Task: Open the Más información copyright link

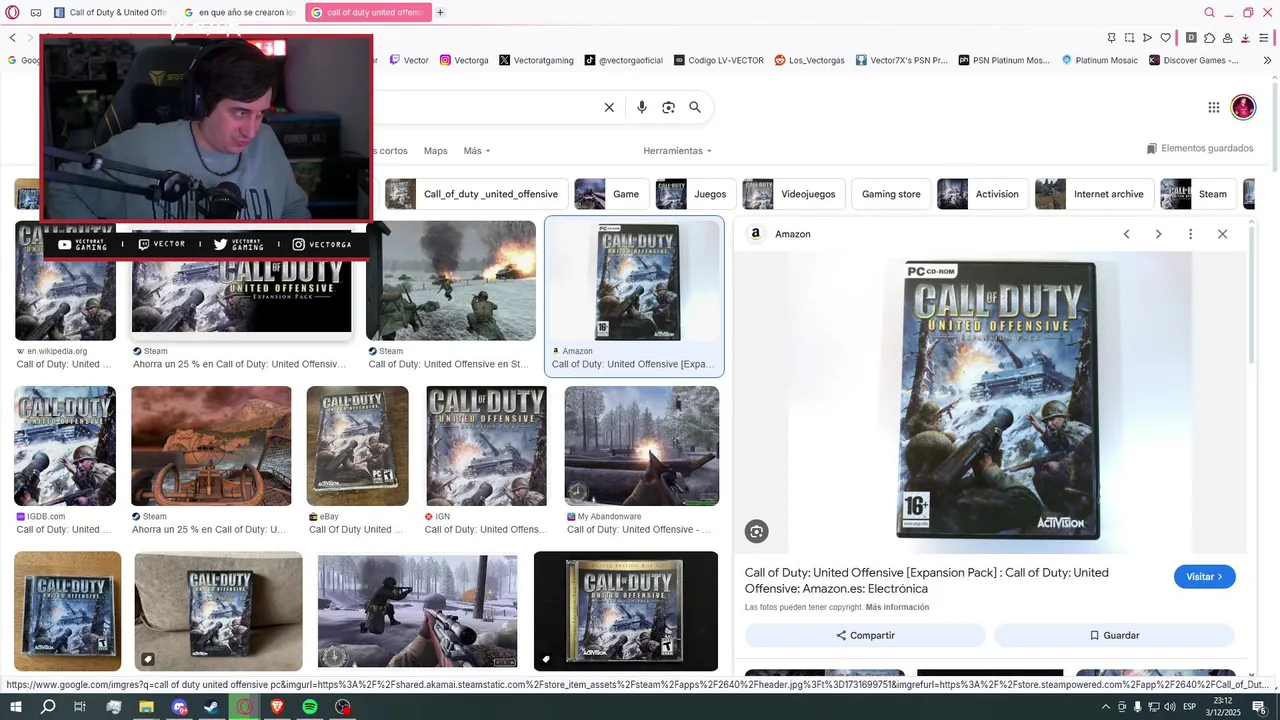Action: pos(897,607)
